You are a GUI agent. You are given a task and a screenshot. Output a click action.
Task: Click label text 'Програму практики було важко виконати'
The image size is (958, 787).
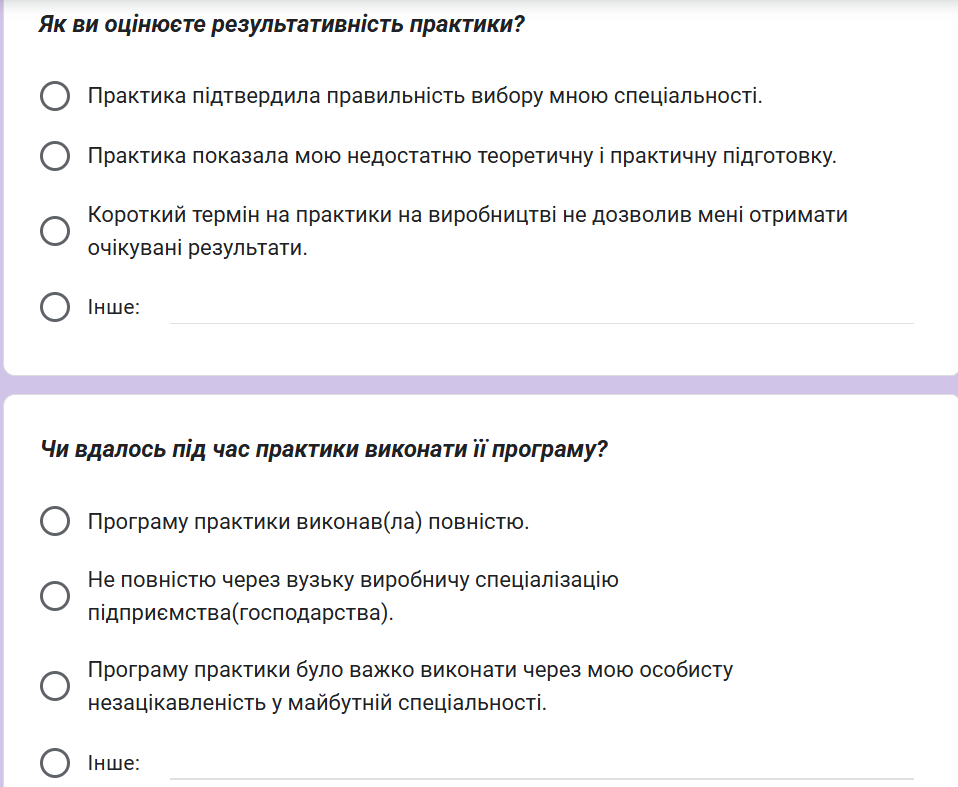tap(410, 670)
